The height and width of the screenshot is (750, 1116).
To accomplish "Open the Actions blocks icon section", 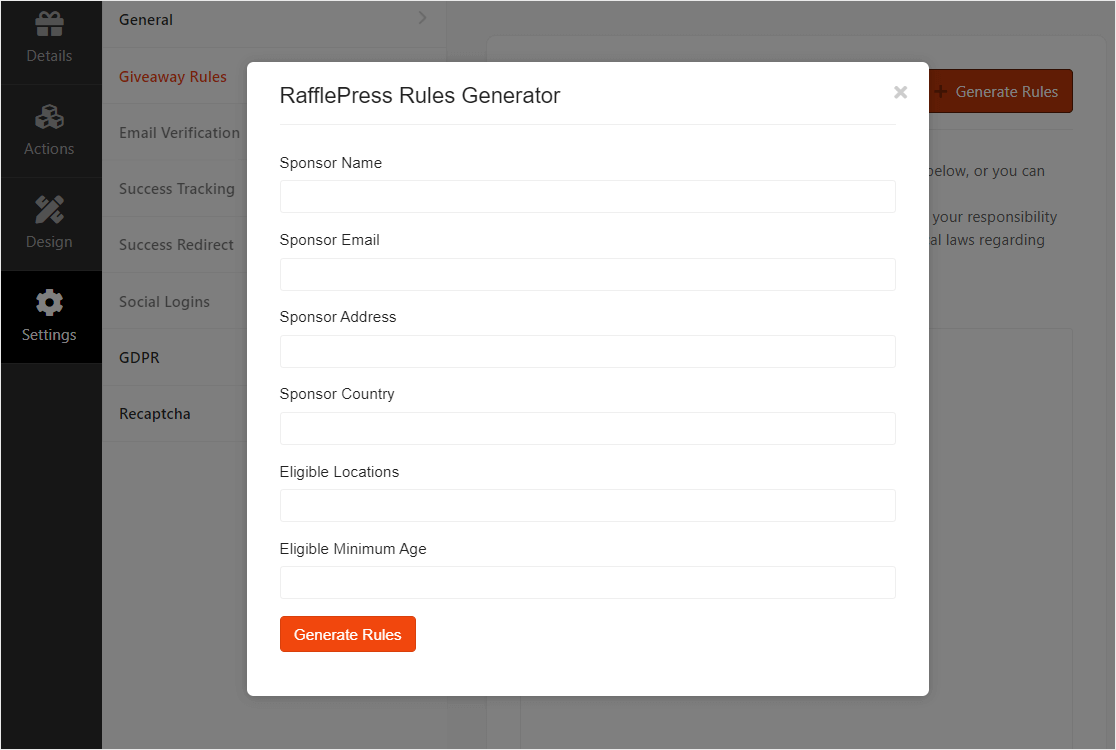I will tap(49, 131).
